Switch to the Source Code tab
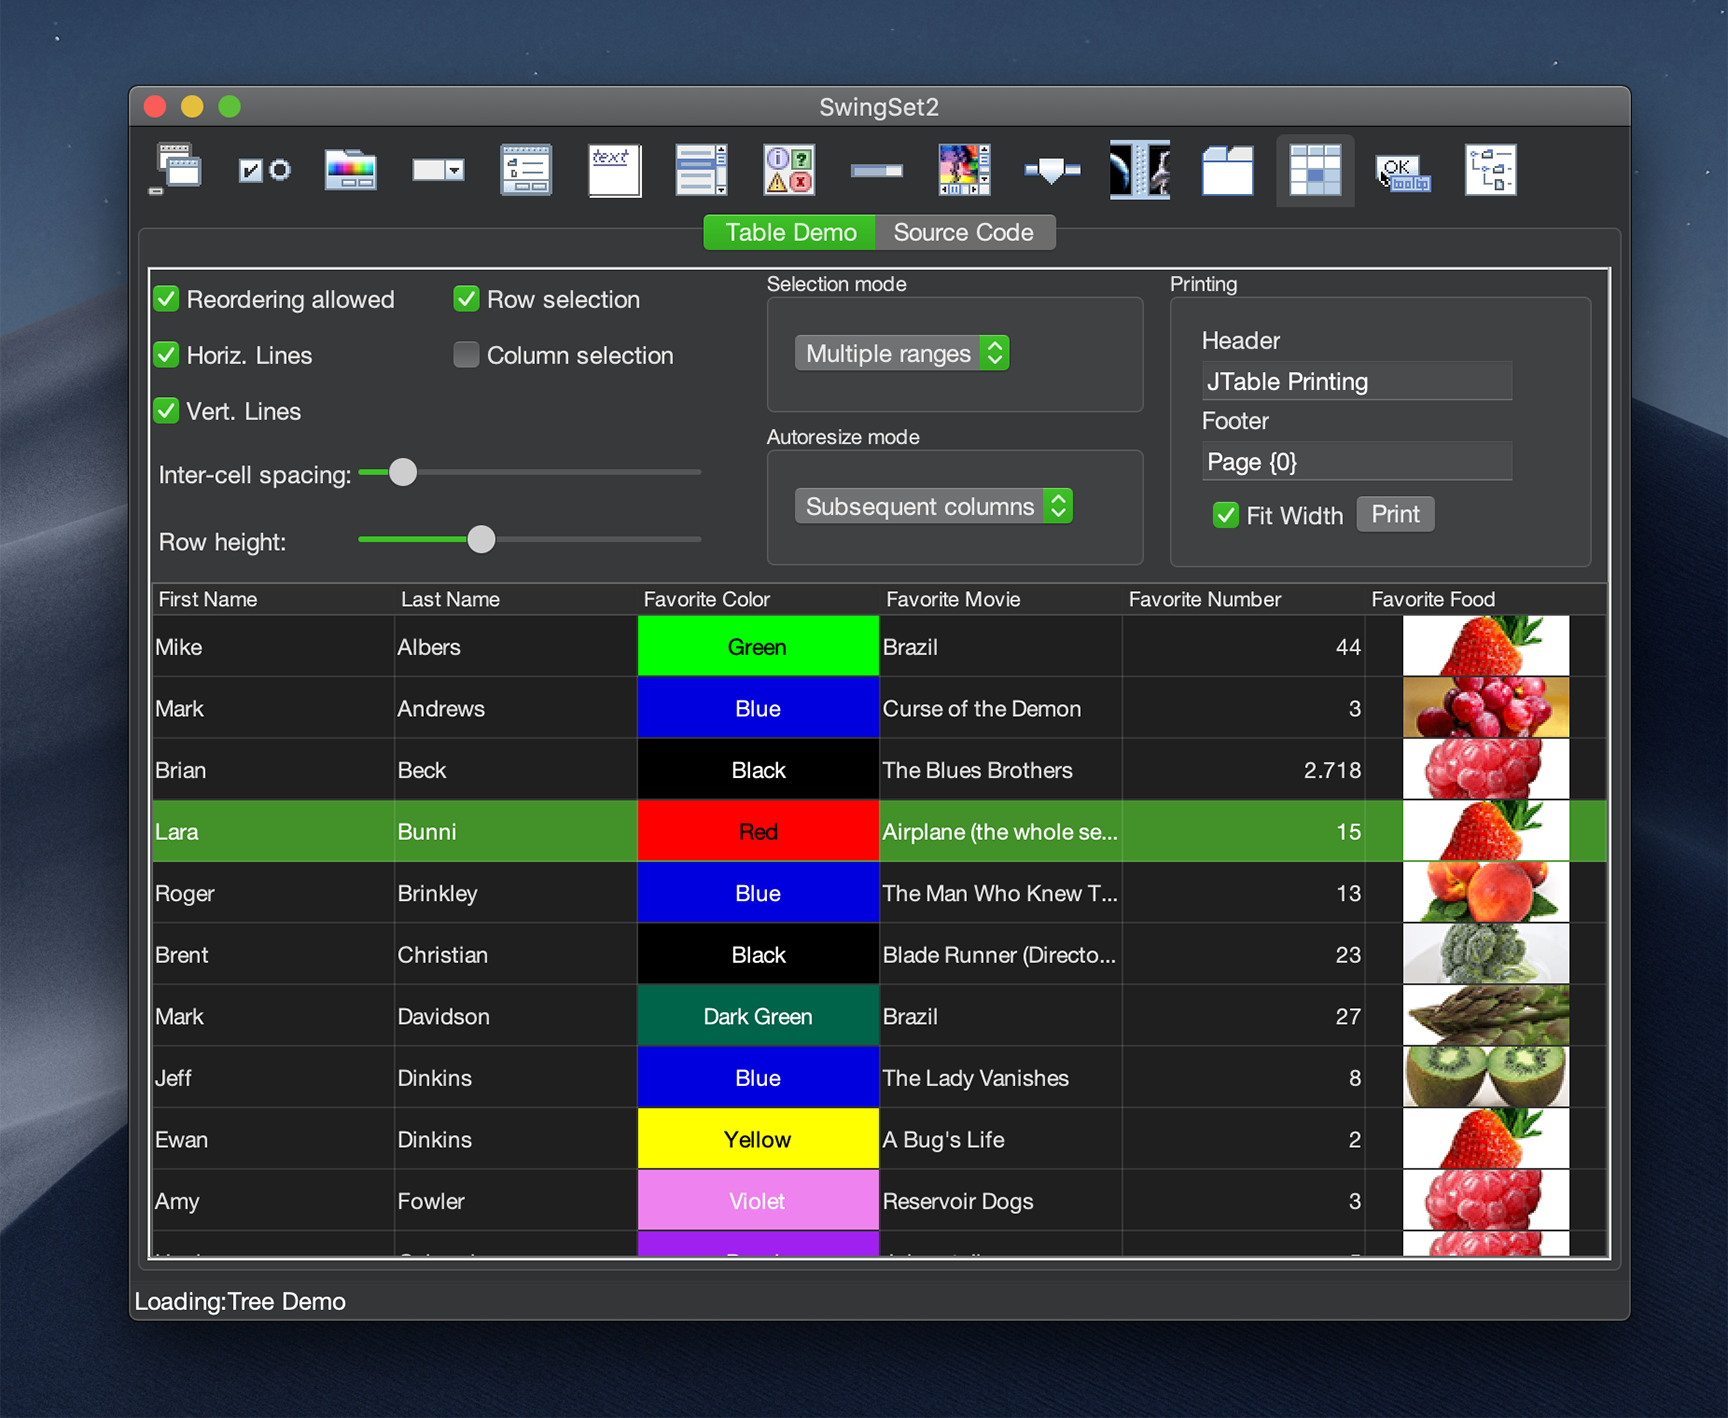This screenshot has width=1728, height=1418. [963, 232]
